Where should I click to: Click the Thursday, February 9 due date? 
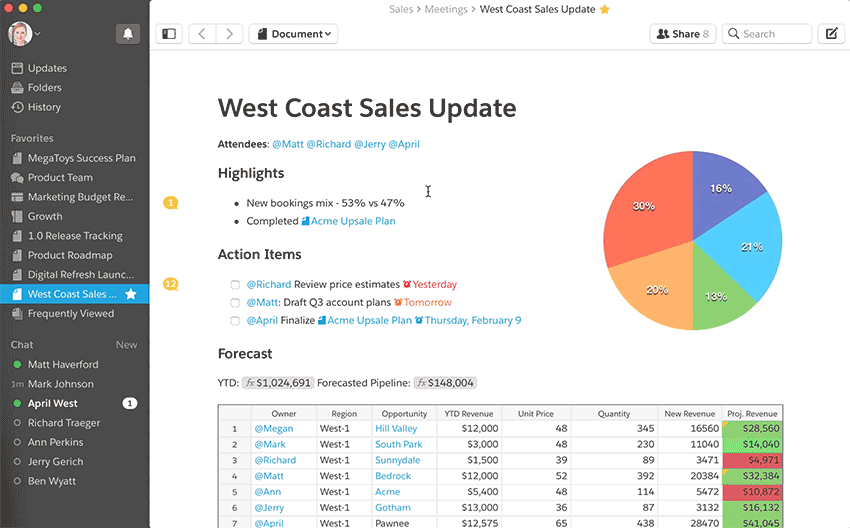coord(472,321)
